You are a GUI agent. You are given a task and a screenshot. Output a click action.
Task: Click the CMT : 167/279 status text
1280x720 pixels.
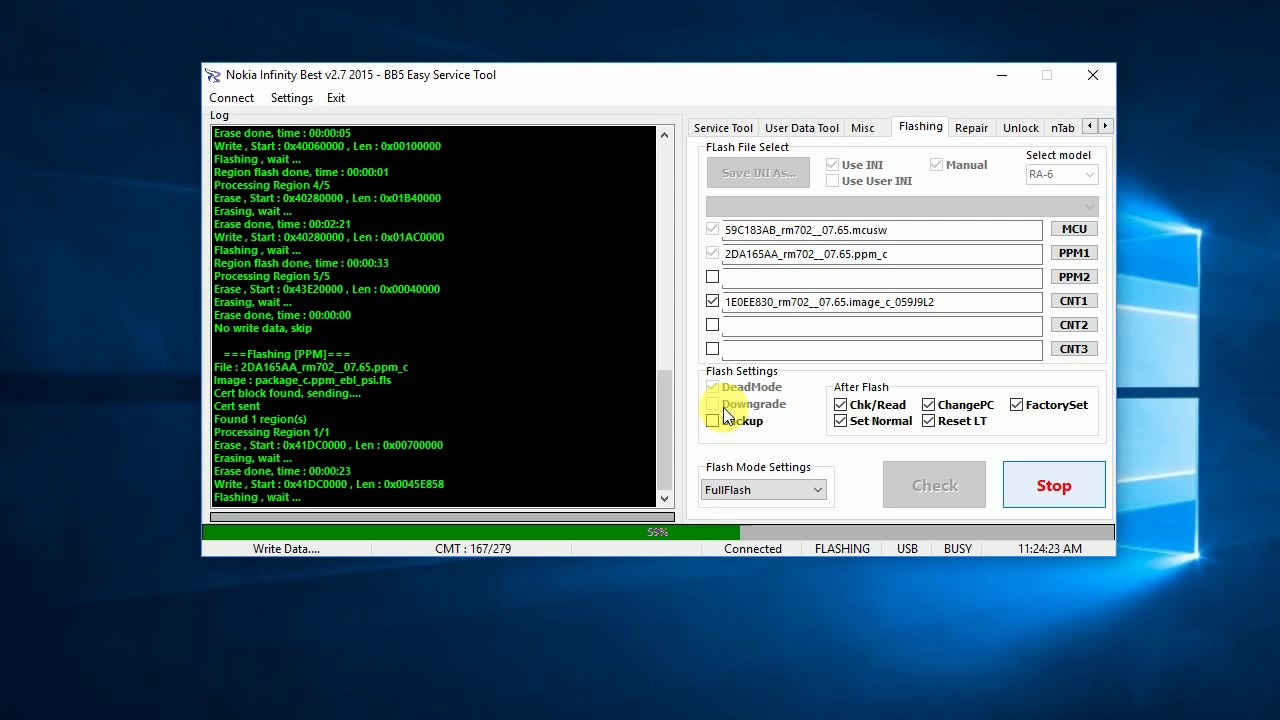coord(473,549)
